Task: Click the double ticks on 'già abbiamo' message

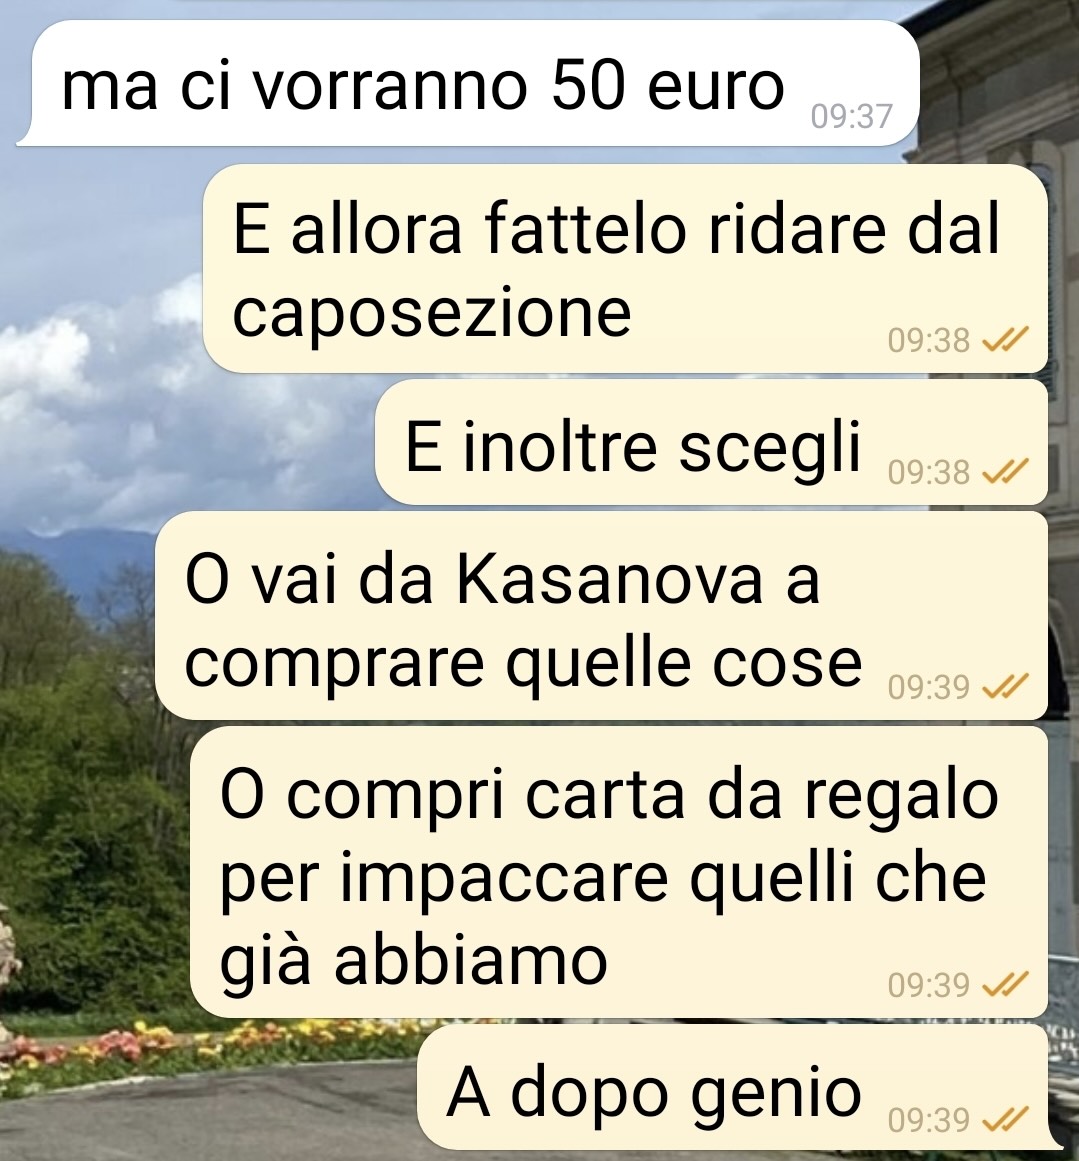Action: 1005,984
